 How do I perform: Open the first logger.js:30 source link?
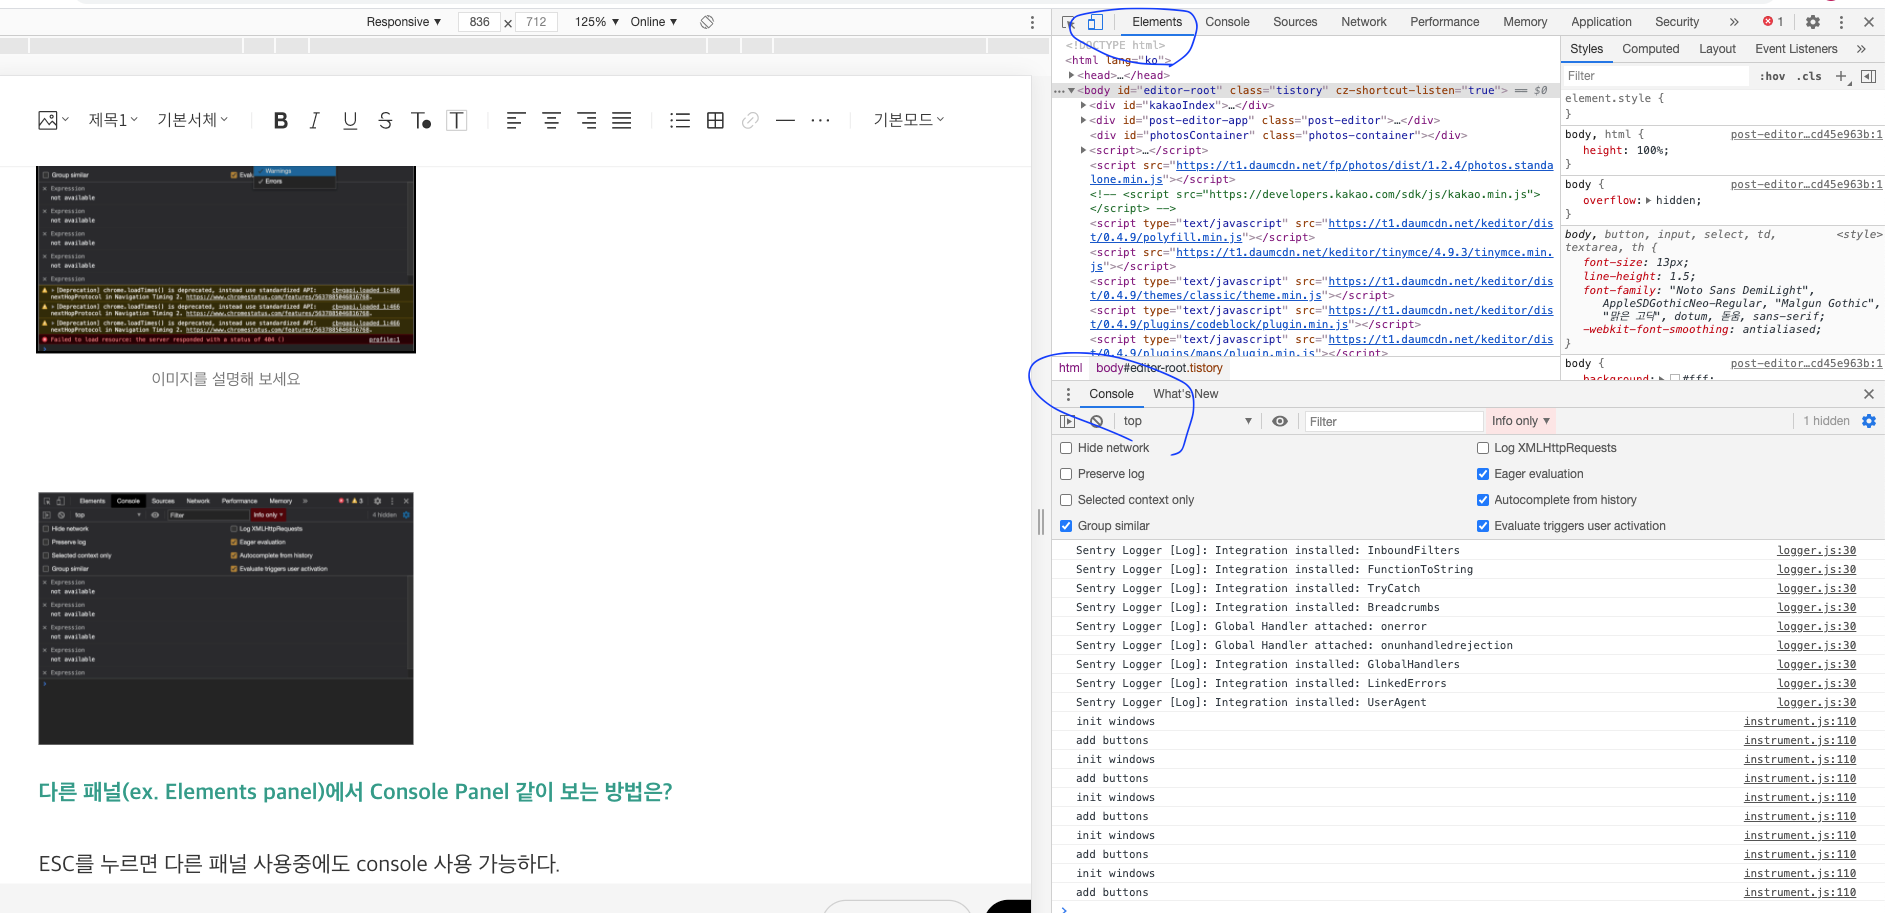point(1816,551)
